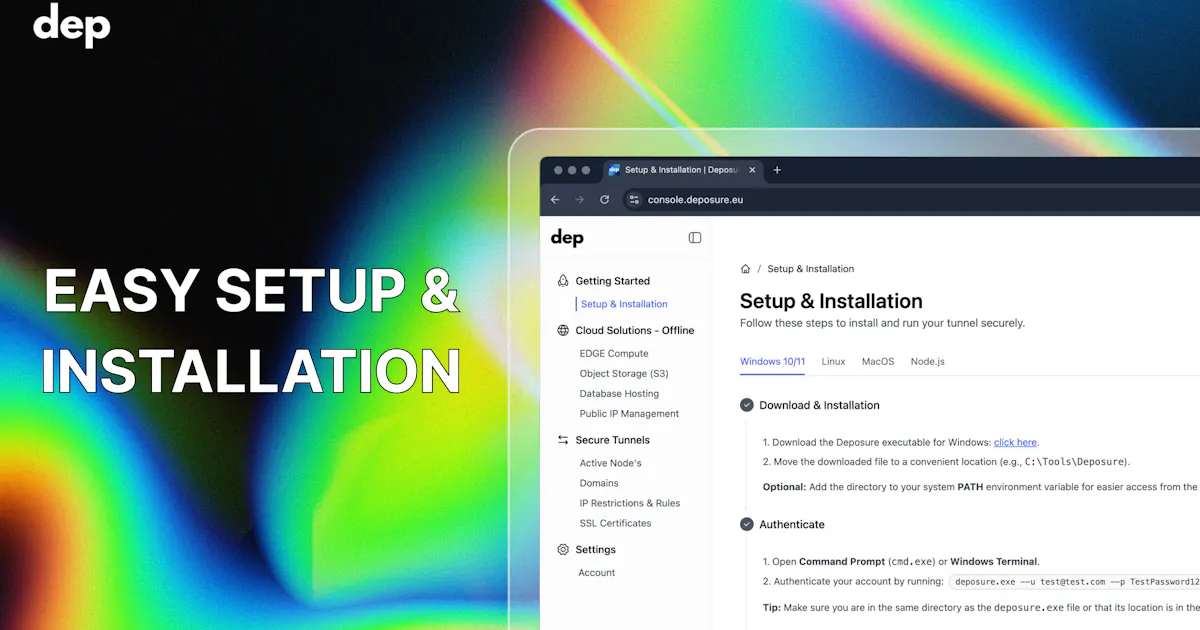Screen dimensions: 1200x630
Task: Click the dep logo in the console sidebar
Action: (x=567, y=238)
